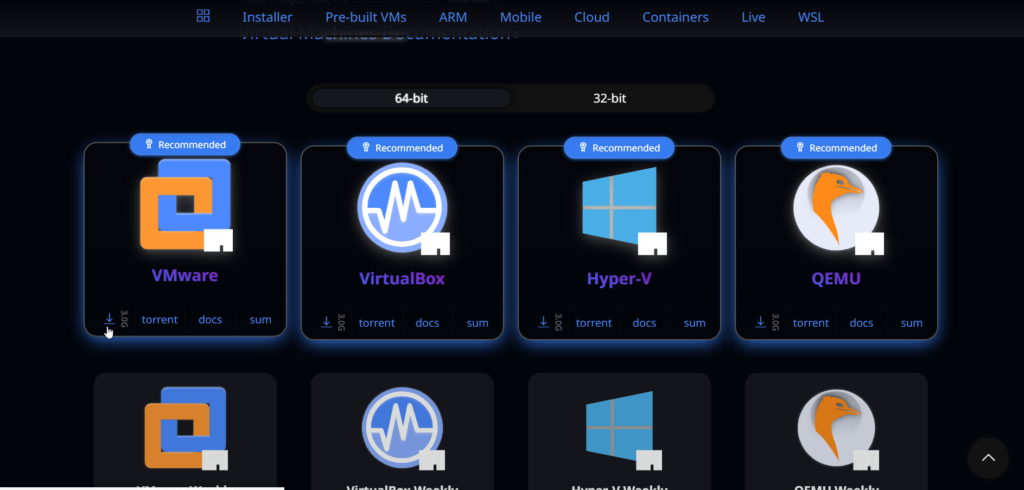This screenshot has width=1024, height=490.
Task: Download the Hyper-V image via arrow icon
Action: coord(543,323)
